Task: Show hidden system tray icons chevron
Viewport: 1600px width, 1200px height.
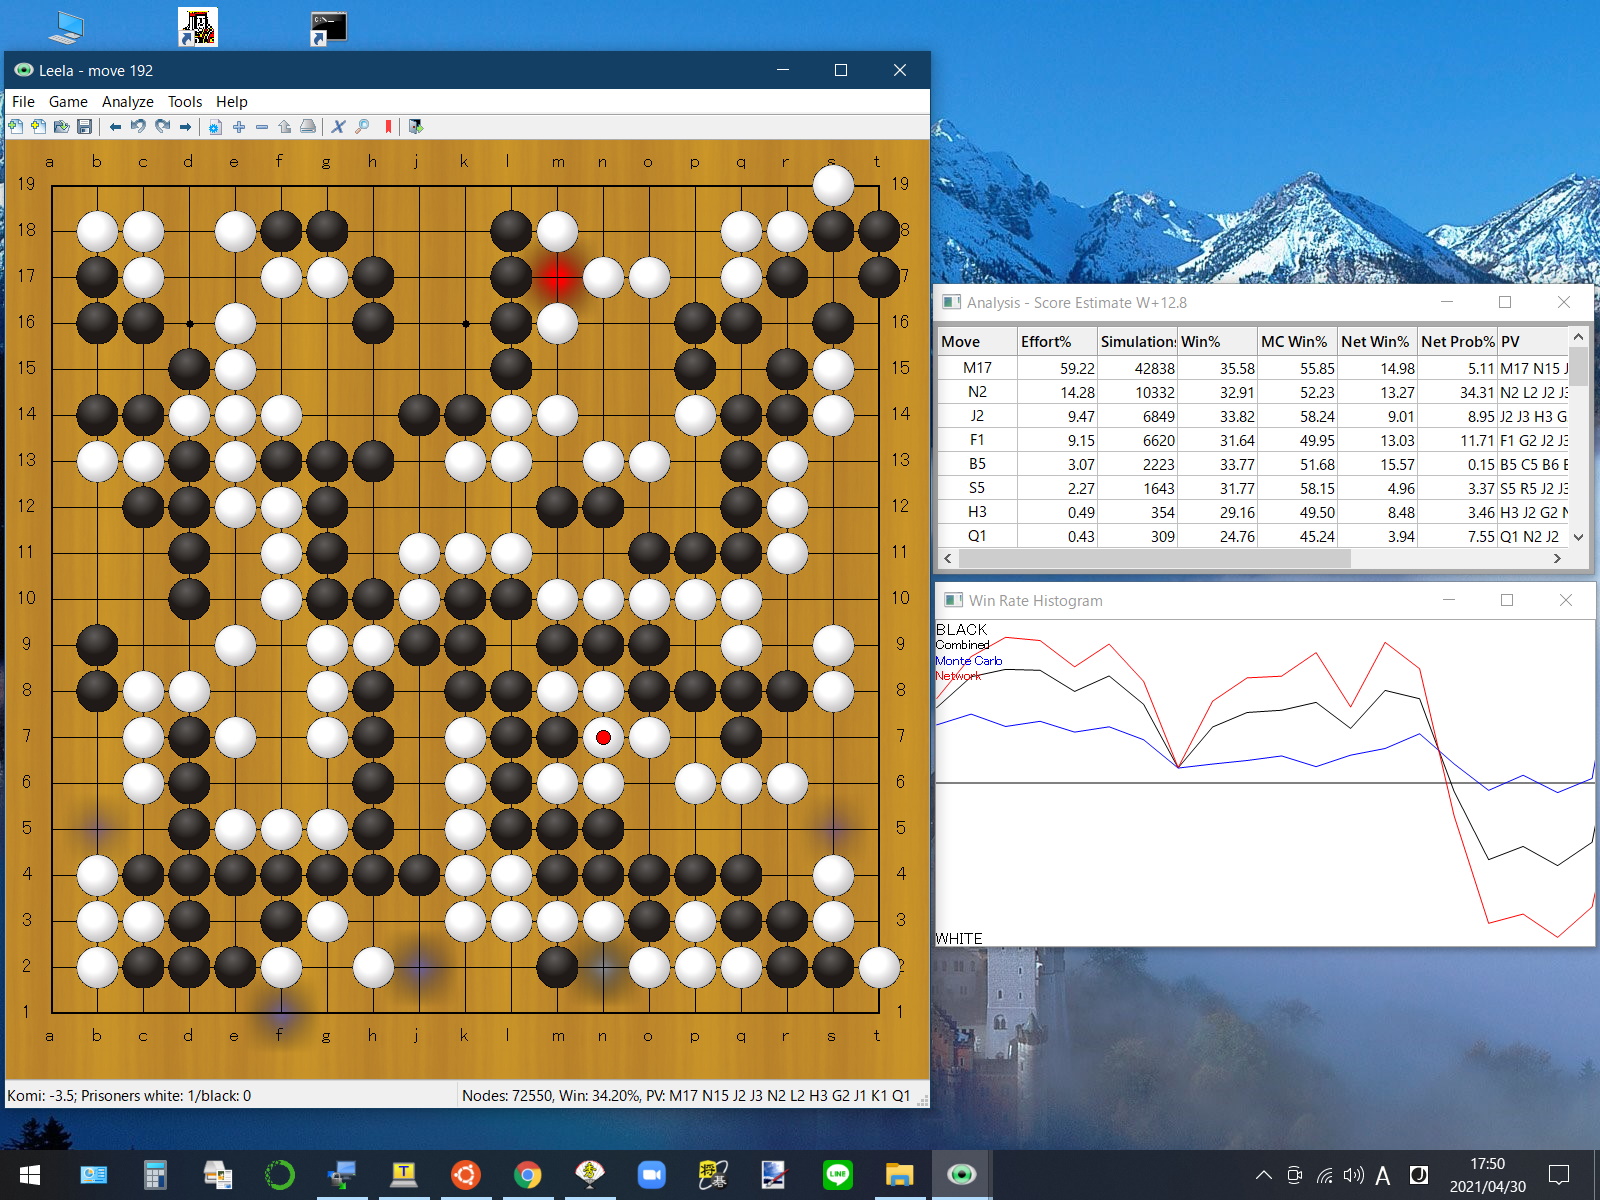Action: tap(1264, 1175)
